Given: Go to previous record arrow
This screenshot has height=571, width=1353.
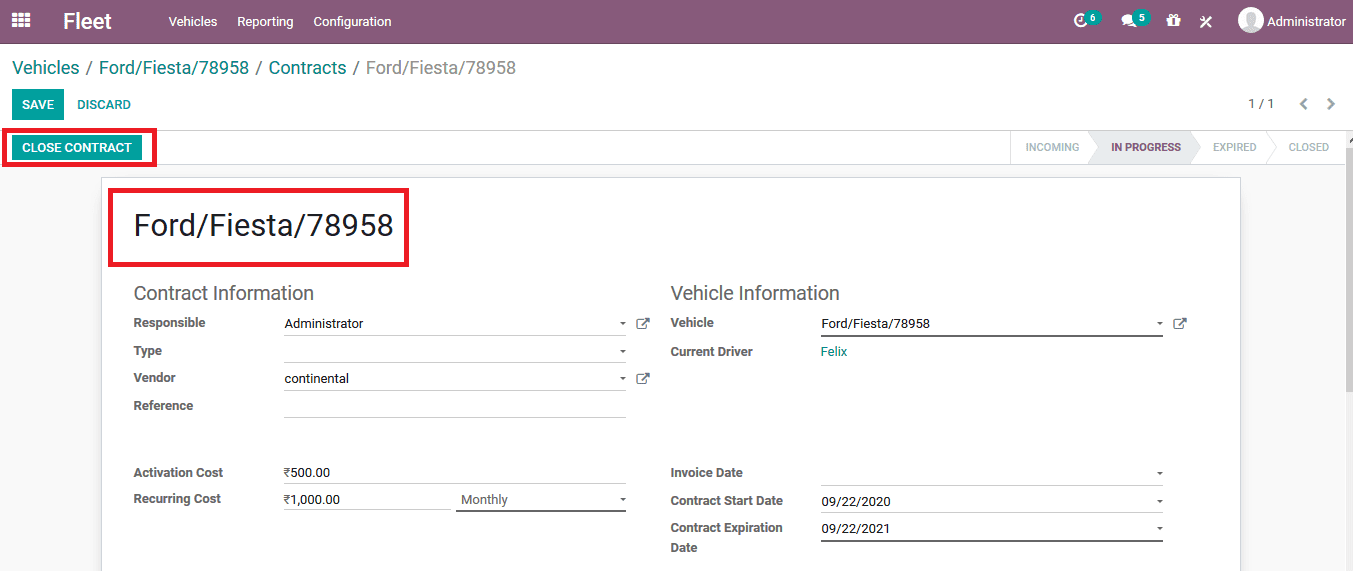Looking at the screenshot, I should pyautogui.click(x=1303, y=104).
